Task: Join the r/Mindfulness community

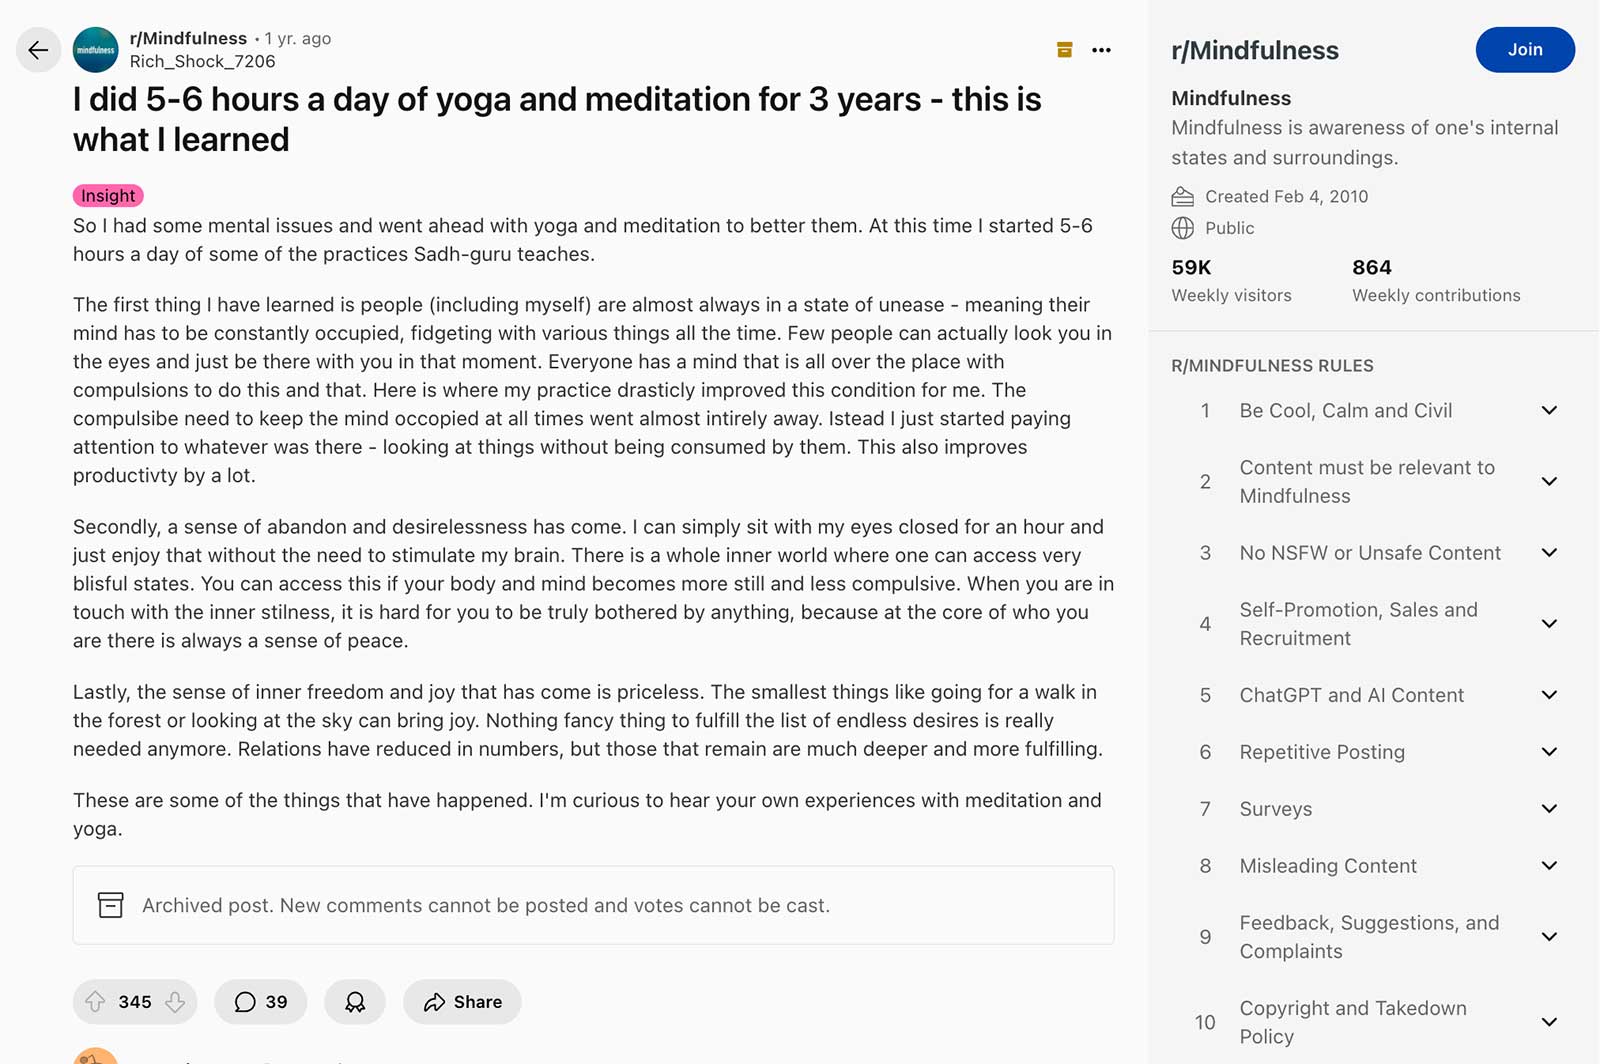Action: (x=1524, y=49)
